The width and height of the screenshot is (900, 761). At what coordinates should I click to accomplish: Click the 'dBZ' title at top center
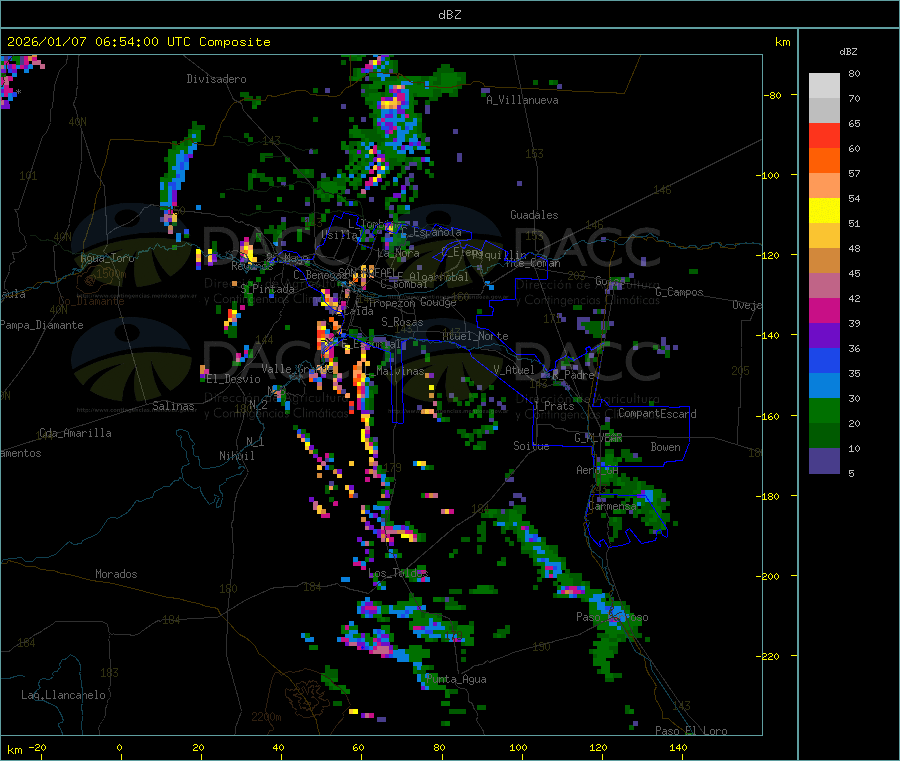[x=449, y=15]
